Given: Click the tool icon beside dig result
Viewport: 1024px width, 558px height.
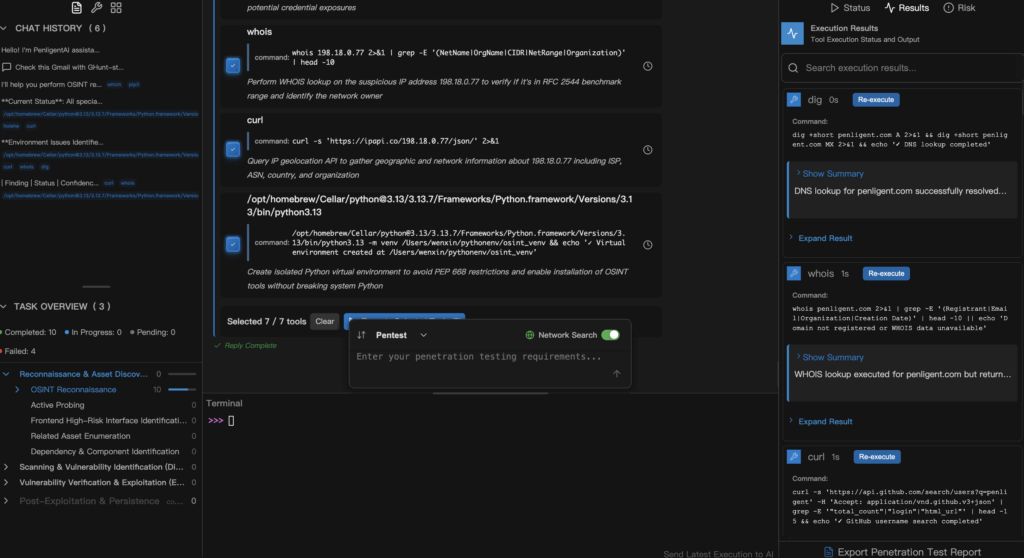Looking at the screenshot, I should click(794, 100).
